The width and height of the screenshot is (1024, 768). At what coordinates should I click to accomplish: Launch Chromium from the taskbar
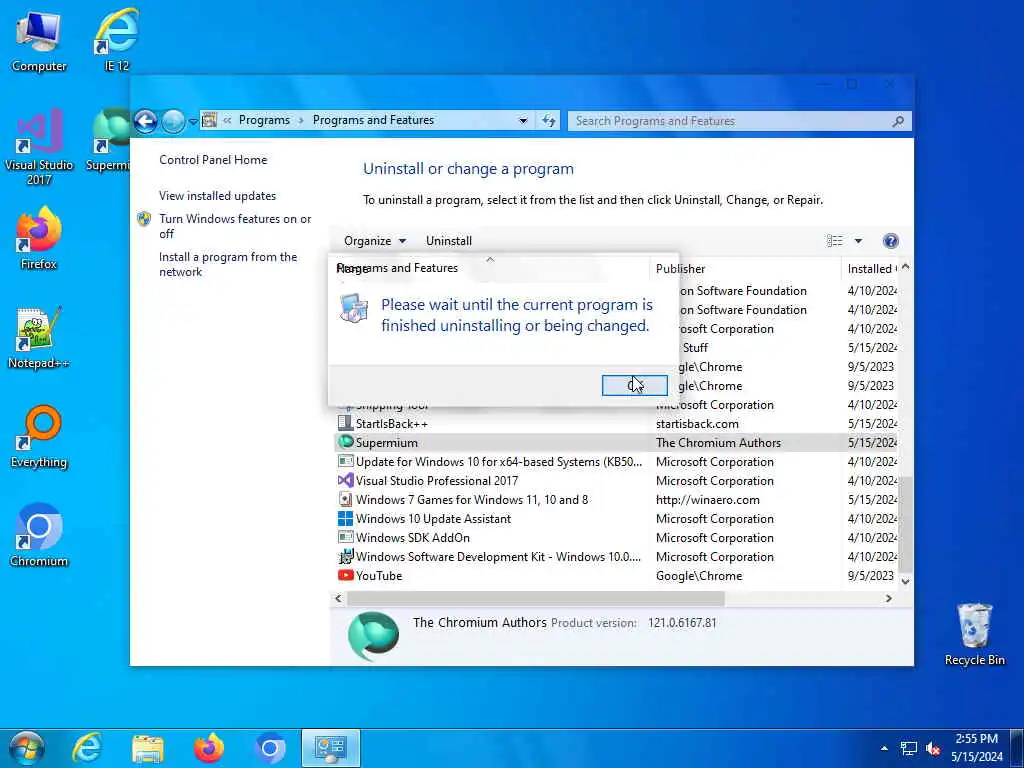[x=270, y=748]
